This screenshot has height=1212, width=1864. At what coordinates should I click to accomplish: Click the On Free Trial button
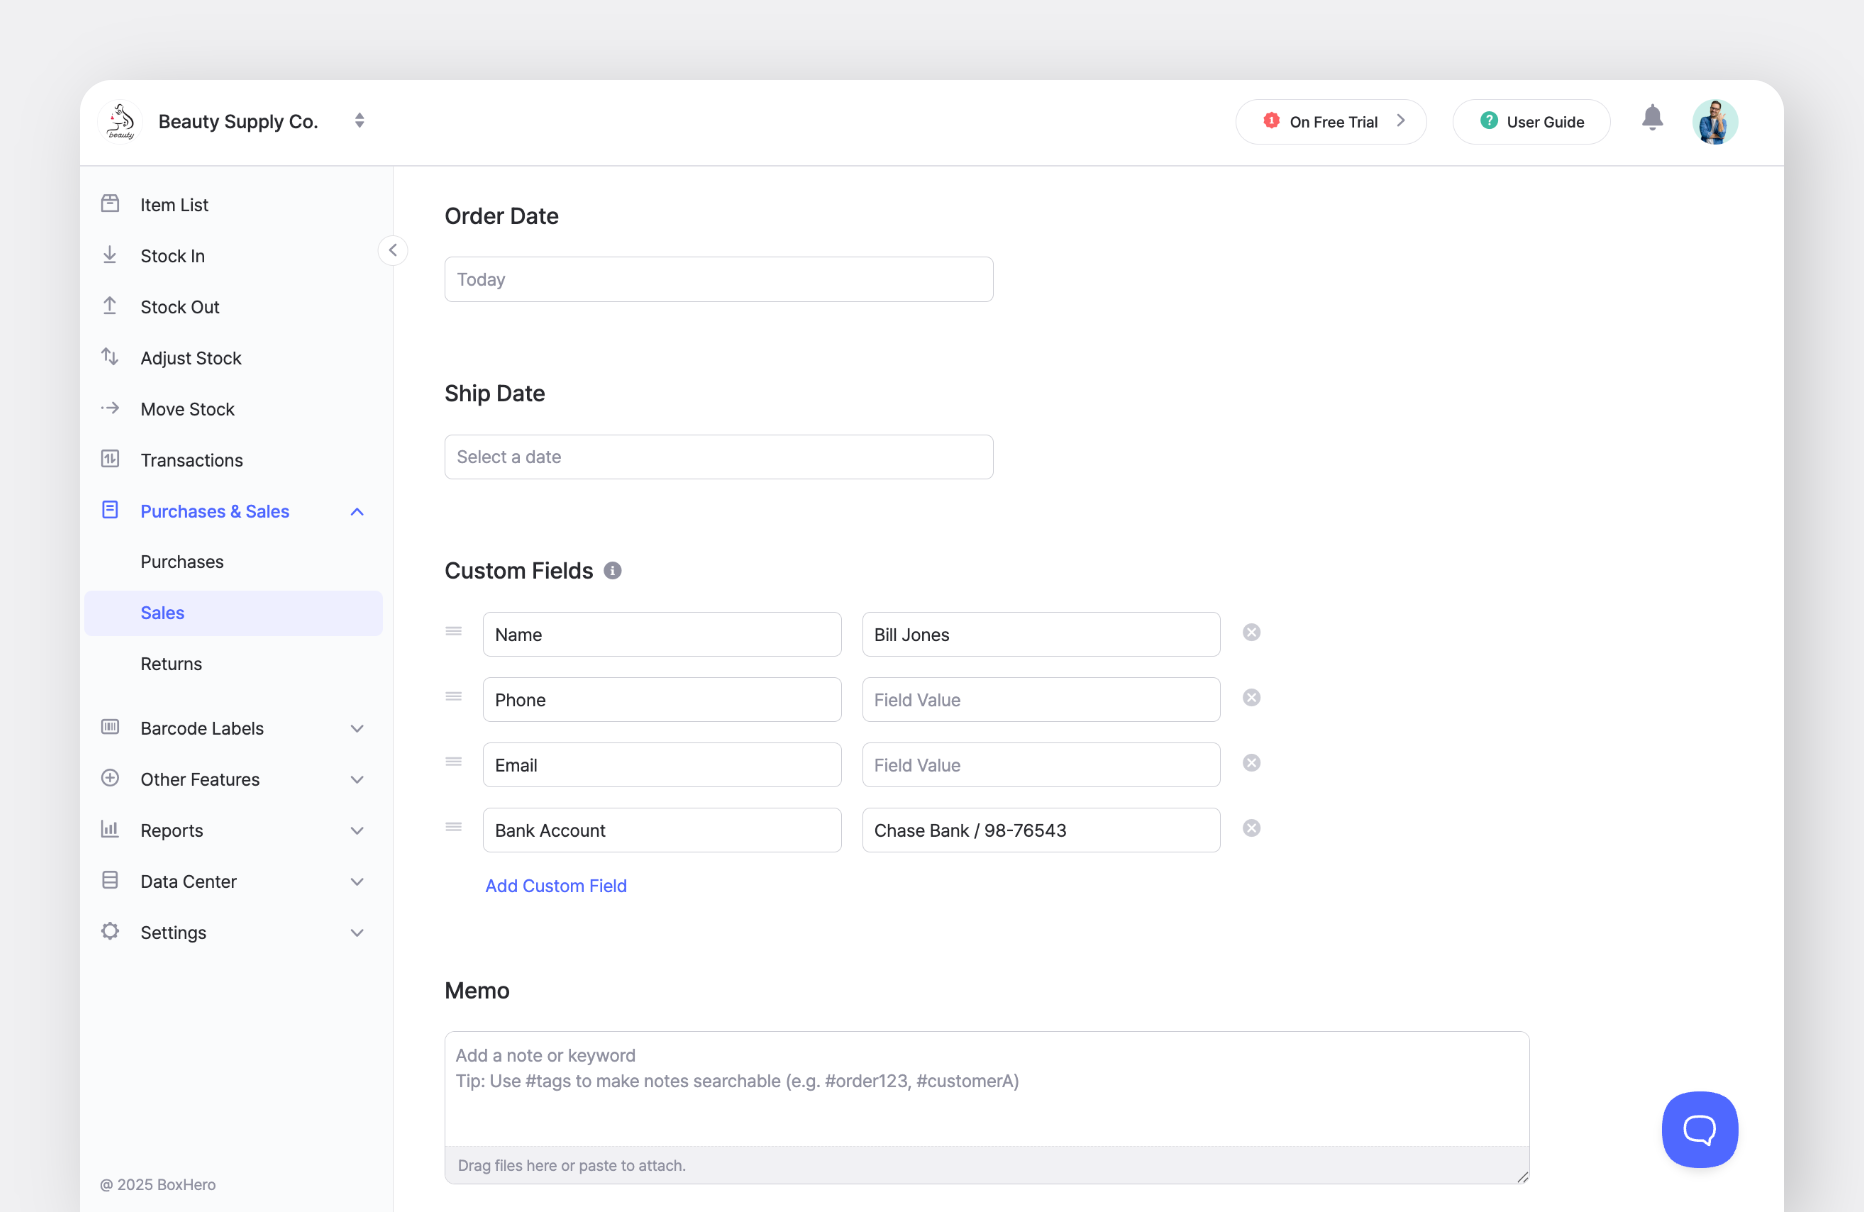[1331, 122]
